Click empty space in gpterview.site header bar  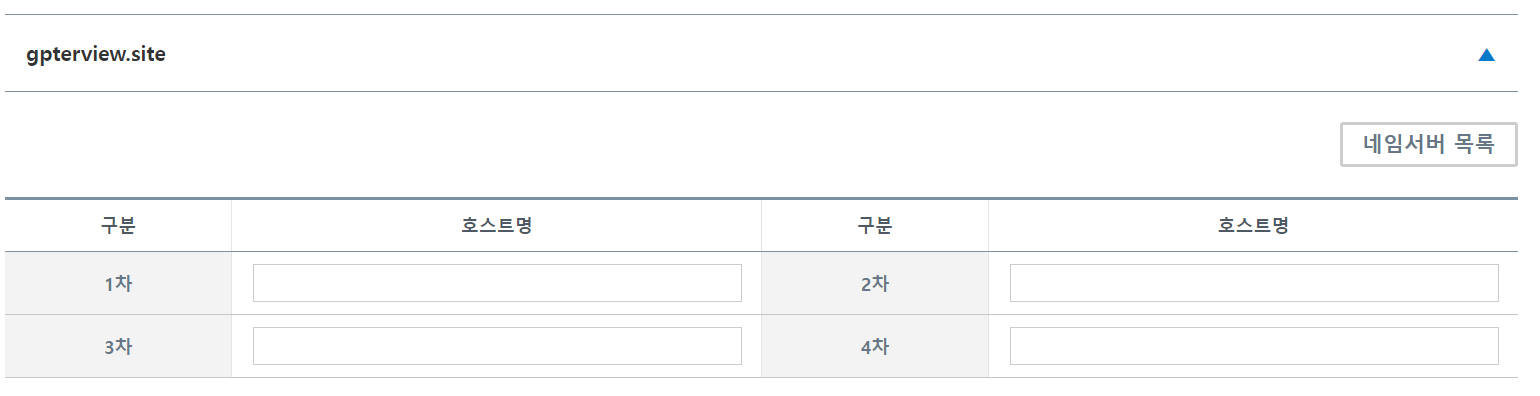pyautogui.click(x=800, y=54)
